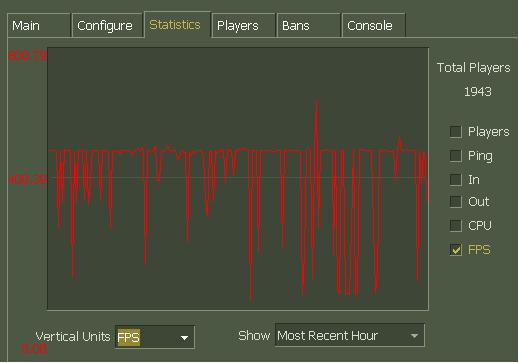Check the In traffic checkbox
The image size is (519, 363).
[455, 180]
